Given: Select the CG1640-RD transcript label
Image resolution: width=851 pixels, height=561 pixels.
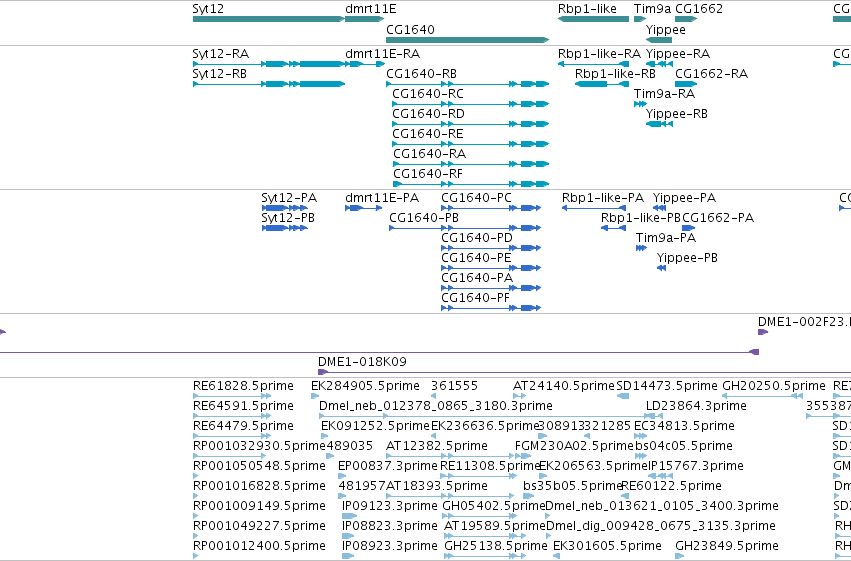Looking at the screenshot, I should (429, 114).
